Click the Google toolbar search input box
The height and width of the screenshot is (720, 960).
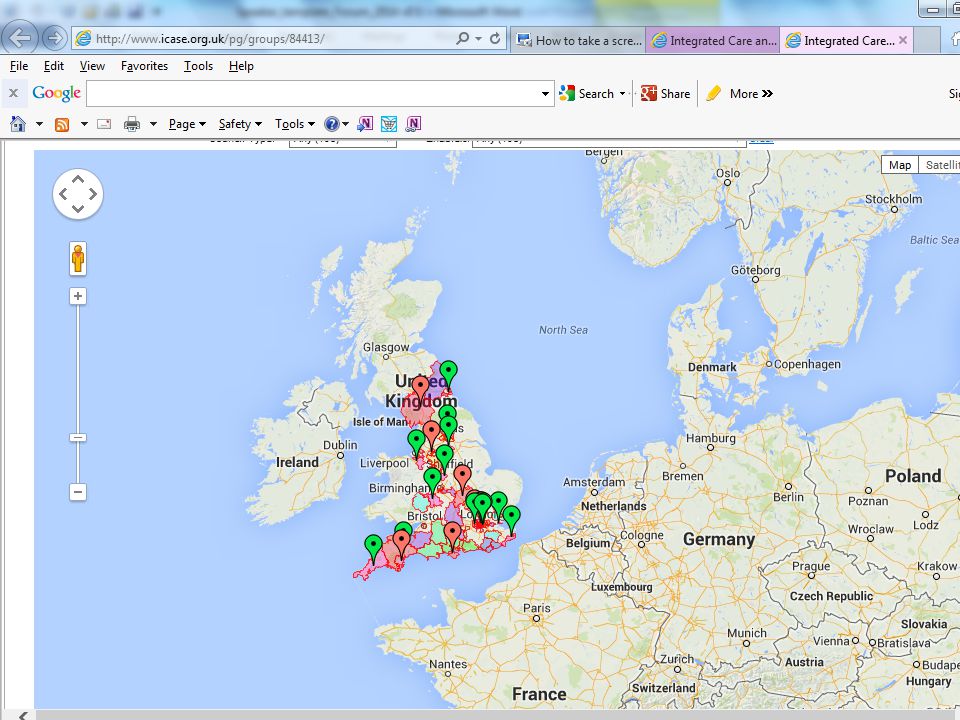click(x=320, y=94)
